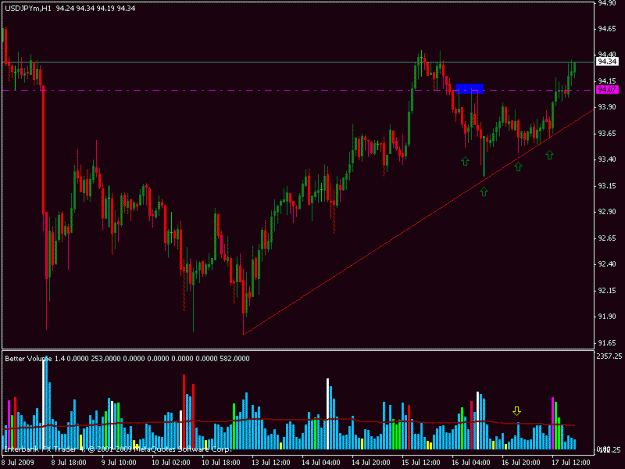The image size is (625, 469).
Task: Click the 92.15 price scale label
Action: (x=607, y=291)
